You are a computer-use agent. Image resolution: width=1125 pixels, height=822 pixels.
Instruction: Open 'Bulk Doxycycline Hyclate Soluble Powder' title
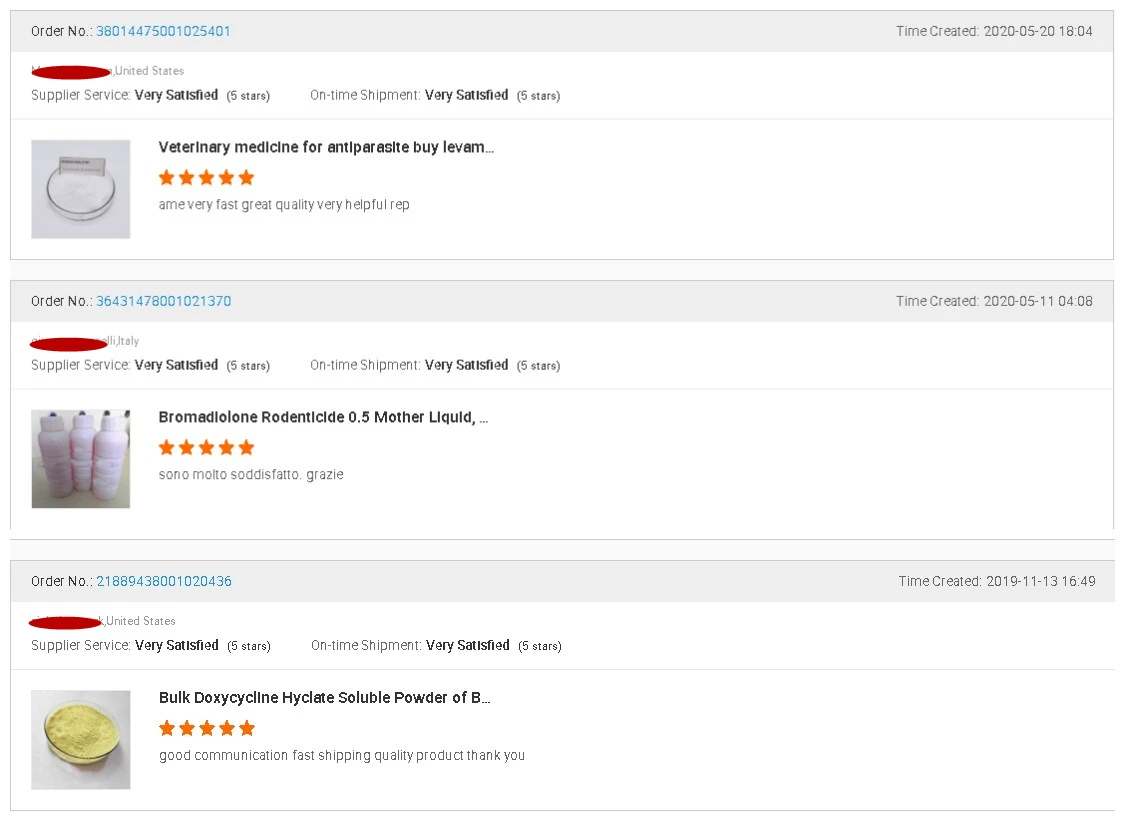point(324,697)
